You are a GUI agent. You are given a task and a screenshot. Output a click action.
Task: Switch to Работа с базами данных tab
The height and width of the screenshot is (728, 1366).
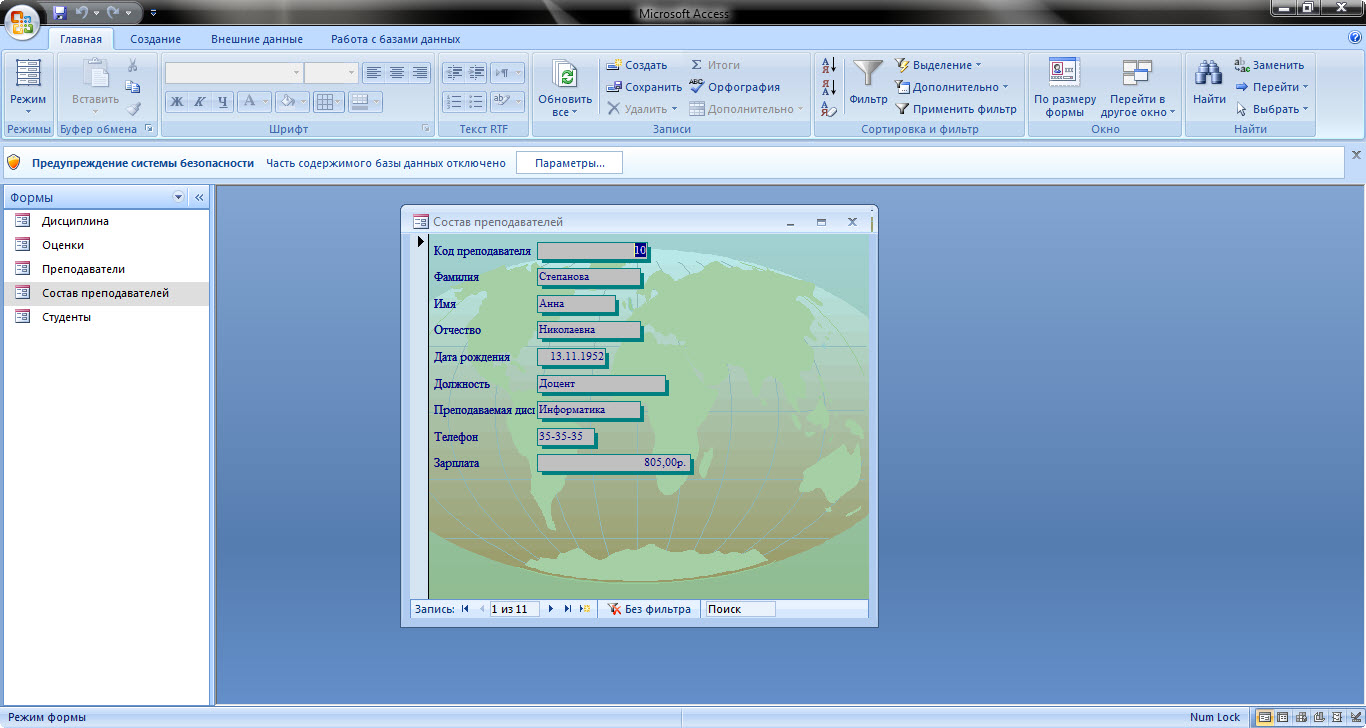[x=396, y=39]
